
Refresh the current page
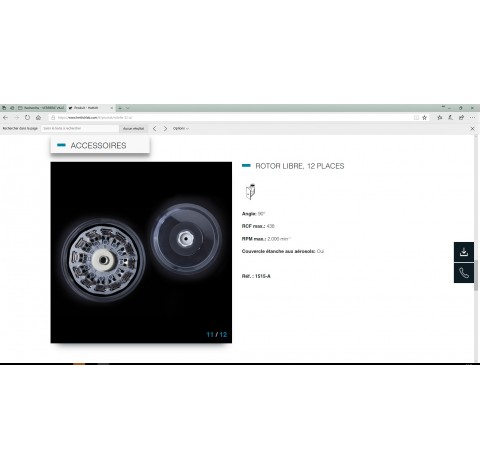[x=27, y=118]
